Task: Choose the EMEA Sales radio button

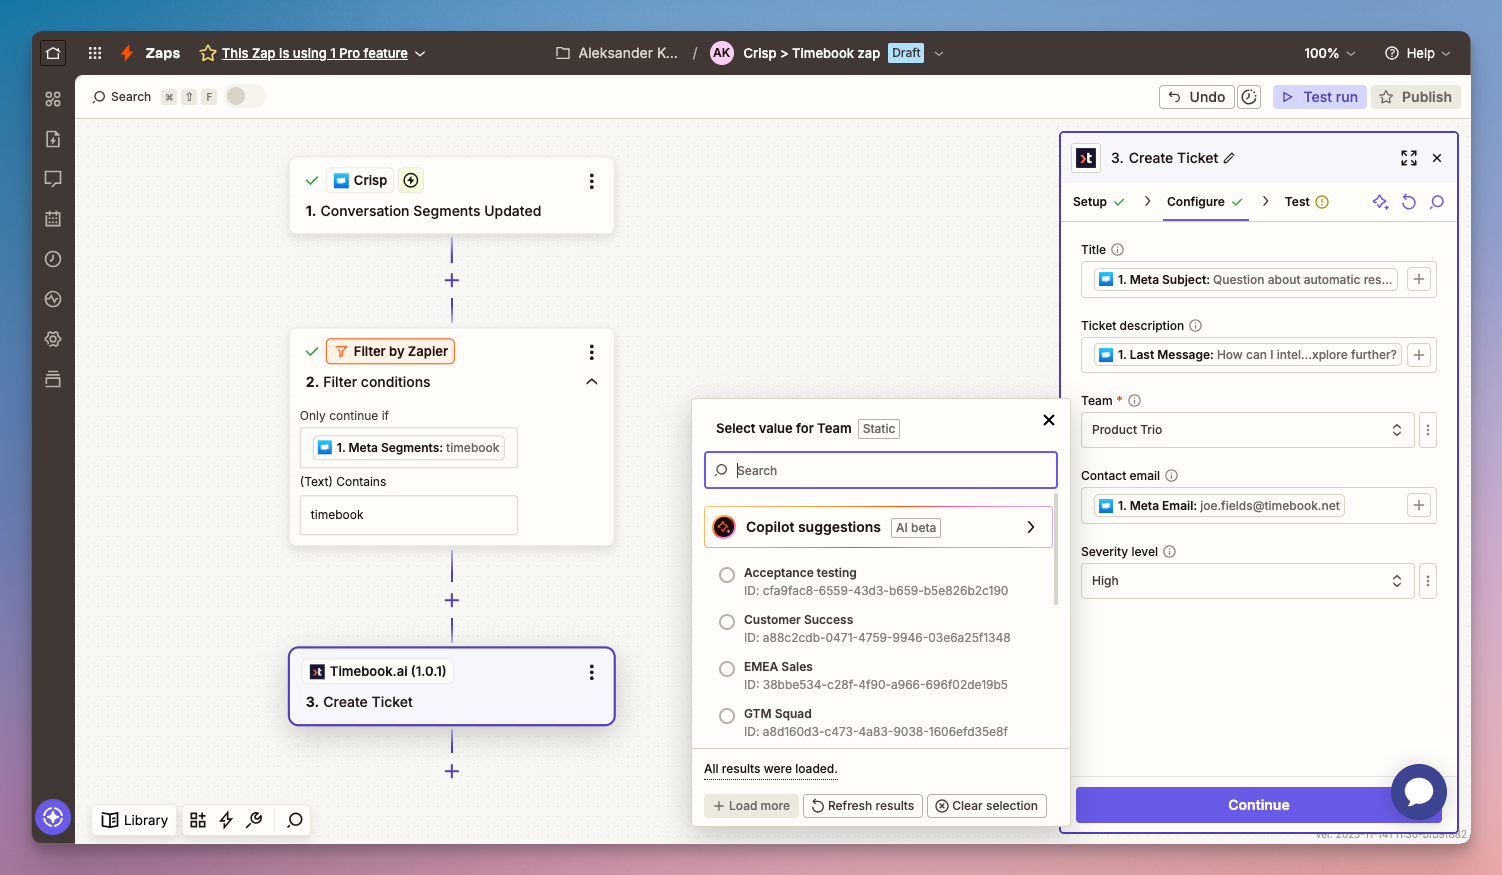Action: click(x=727, y=669)
